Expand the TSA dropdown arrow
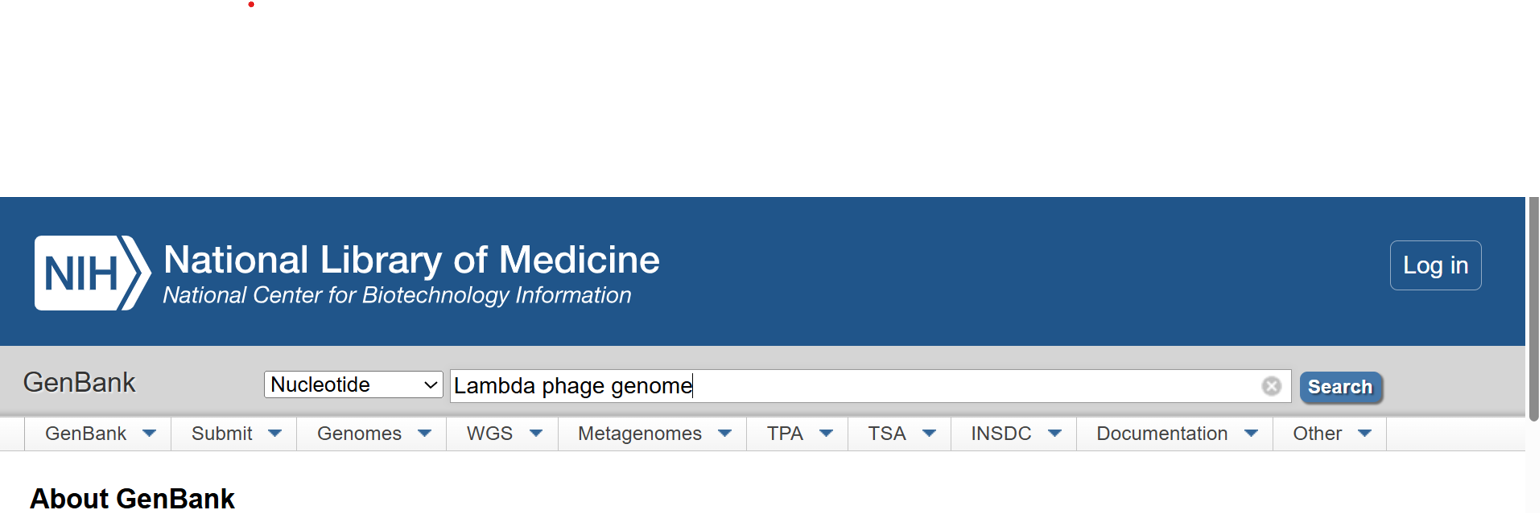This screenshot has height=513, width=1540. coord(929,434)
